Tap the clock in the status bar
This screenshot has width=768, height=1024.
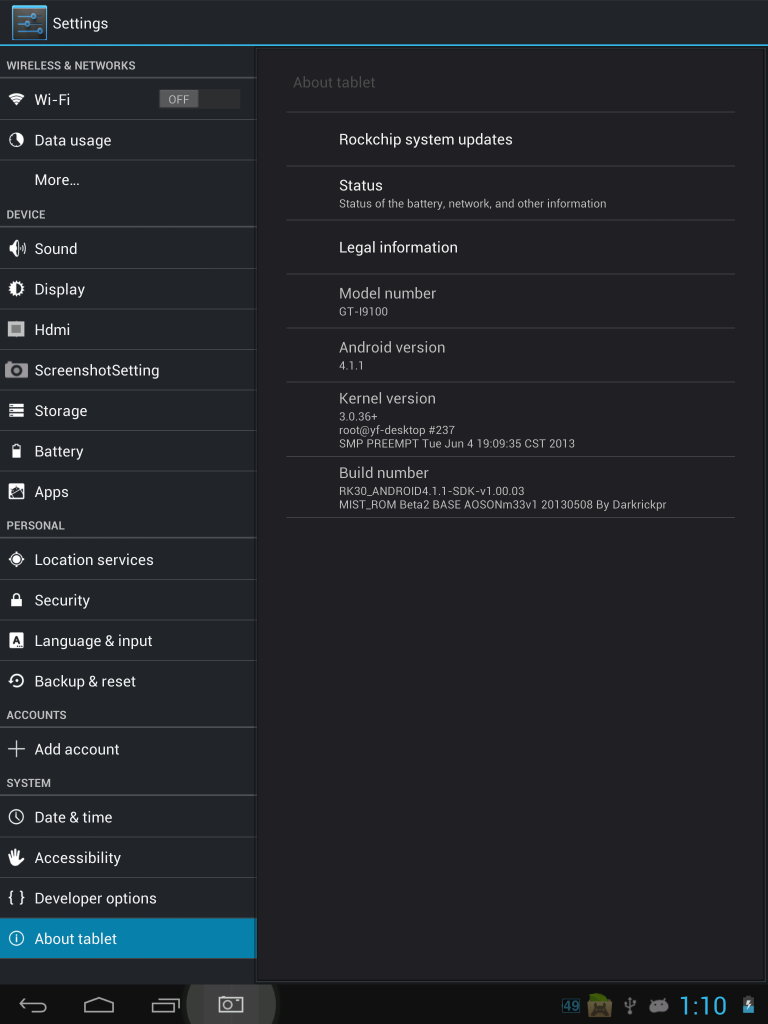[703, 1005]
